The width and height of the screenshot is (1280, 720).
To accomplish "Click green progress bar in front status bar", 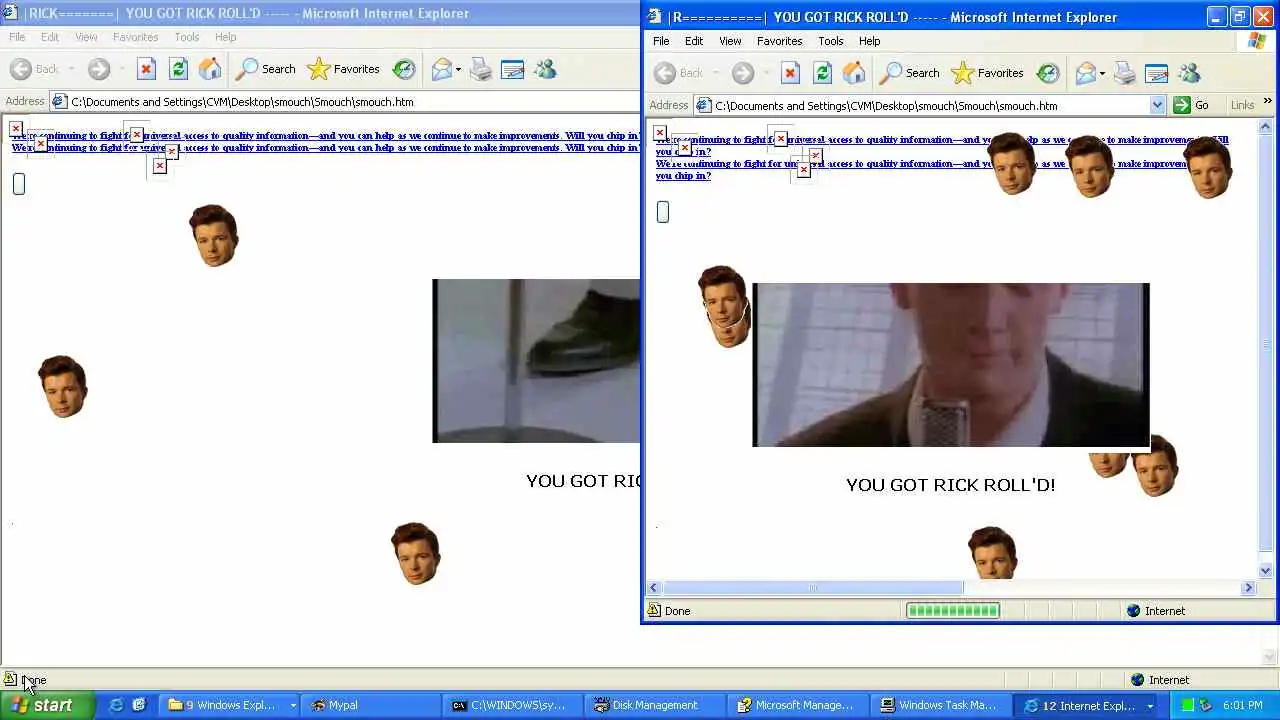I will [953, 610].
